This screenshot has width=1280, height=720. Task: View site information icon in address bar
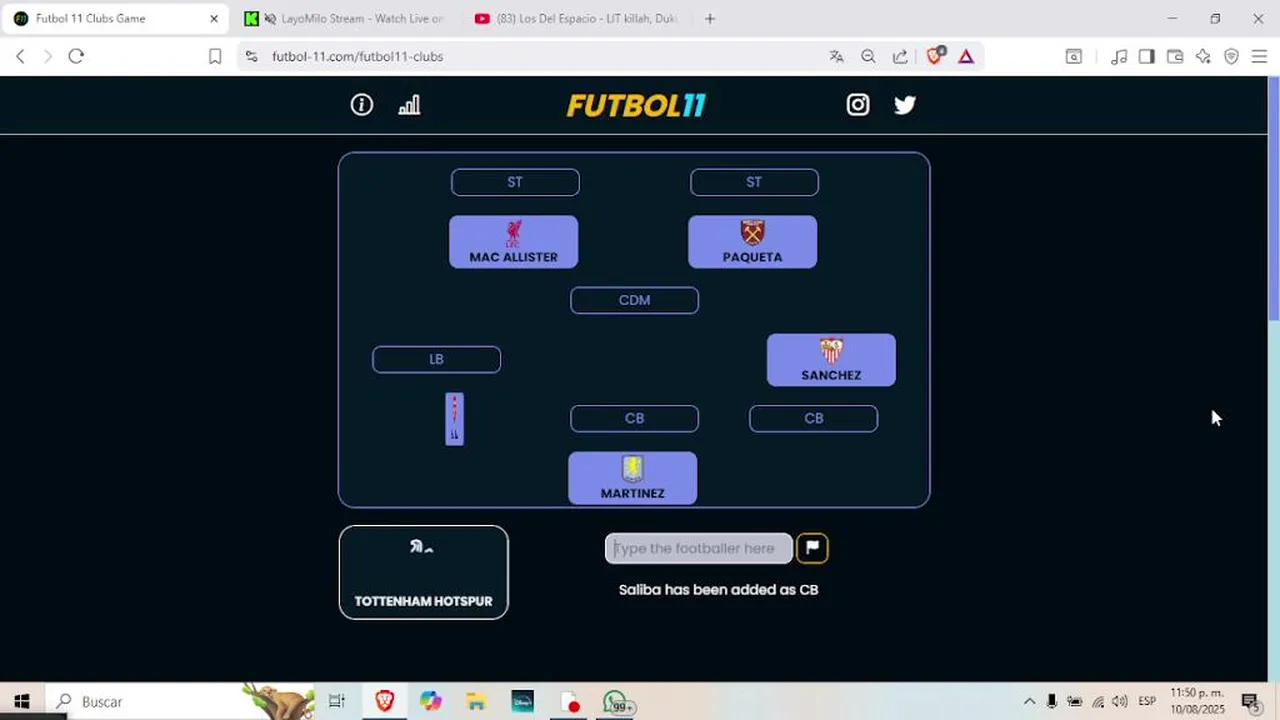pos(251,56)
